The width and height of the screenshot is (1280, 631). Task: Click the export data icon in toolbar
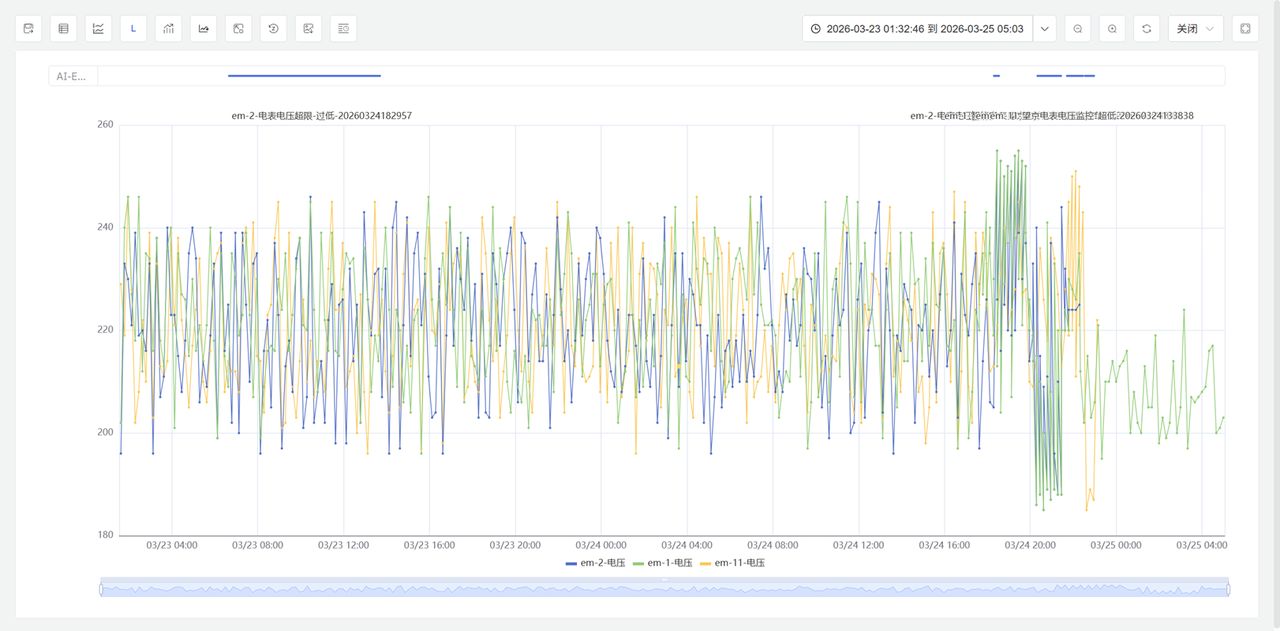click(x=28, y=29)
